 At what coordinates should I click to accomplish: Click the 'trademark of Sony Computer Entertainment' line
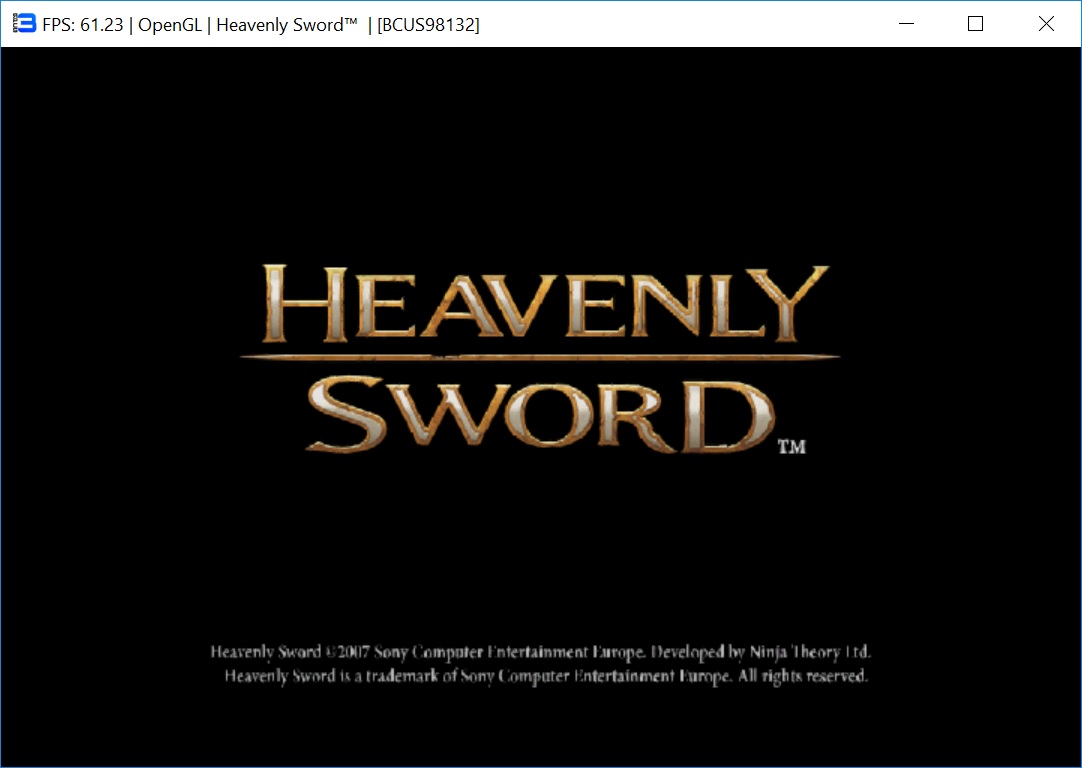click(x=546, y=676)
